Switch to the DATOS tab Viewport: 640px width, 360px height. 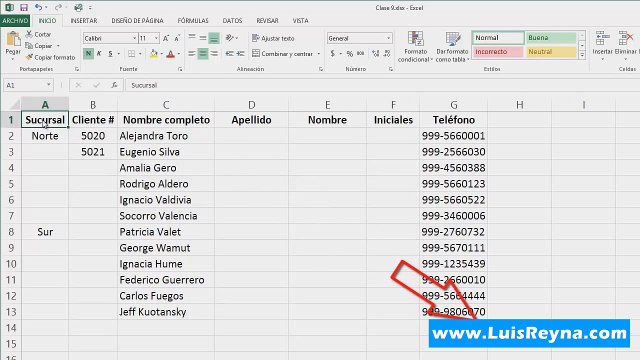(x=232, y=20)
